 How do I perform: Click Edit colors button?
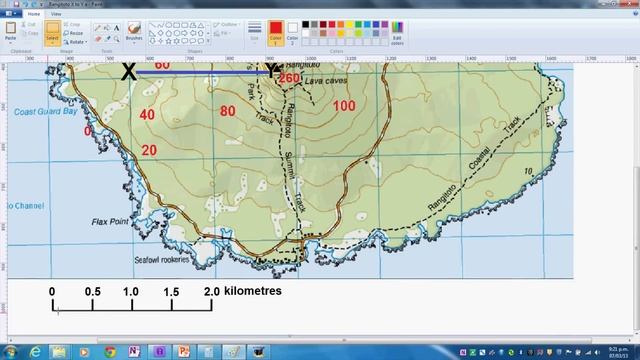[x=397, y=33]
